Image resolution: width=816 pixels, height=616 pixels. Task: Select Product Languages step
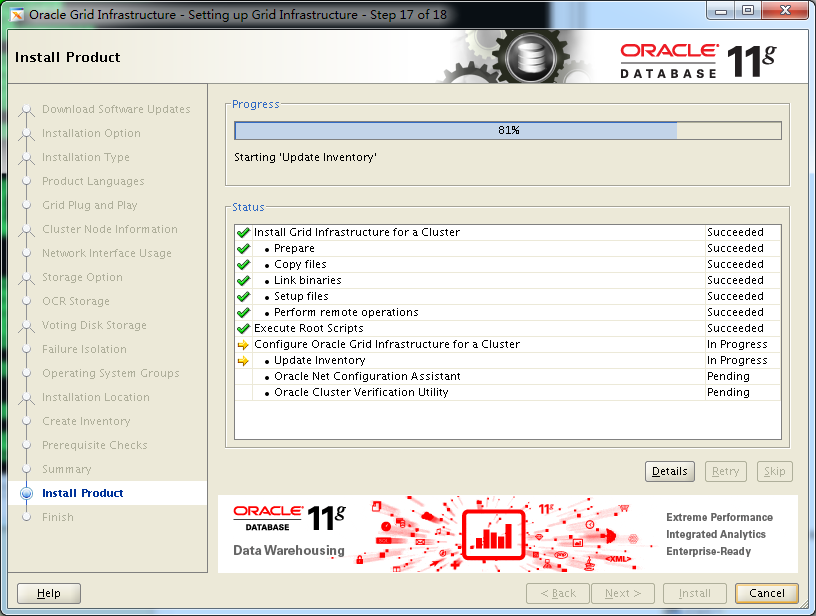click(x=93, y=181)
